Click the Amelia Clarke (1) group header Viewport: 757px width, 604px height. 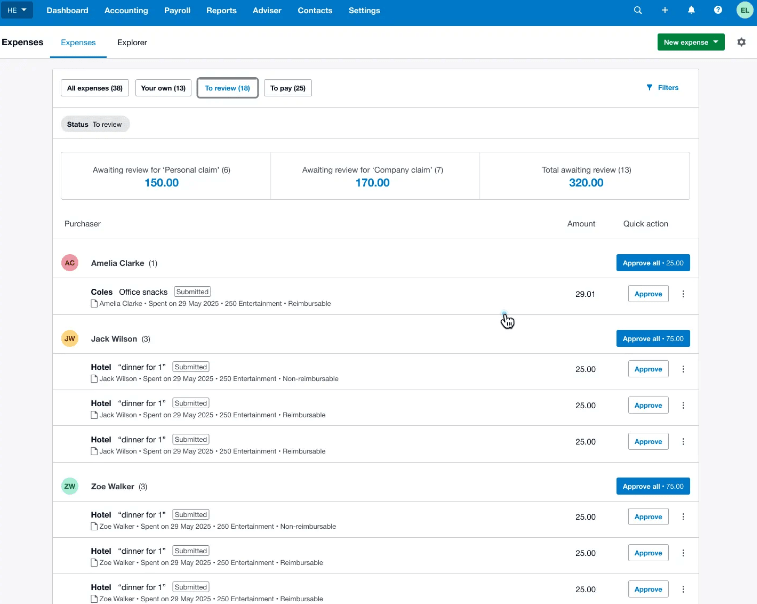[x=376, y=263]
